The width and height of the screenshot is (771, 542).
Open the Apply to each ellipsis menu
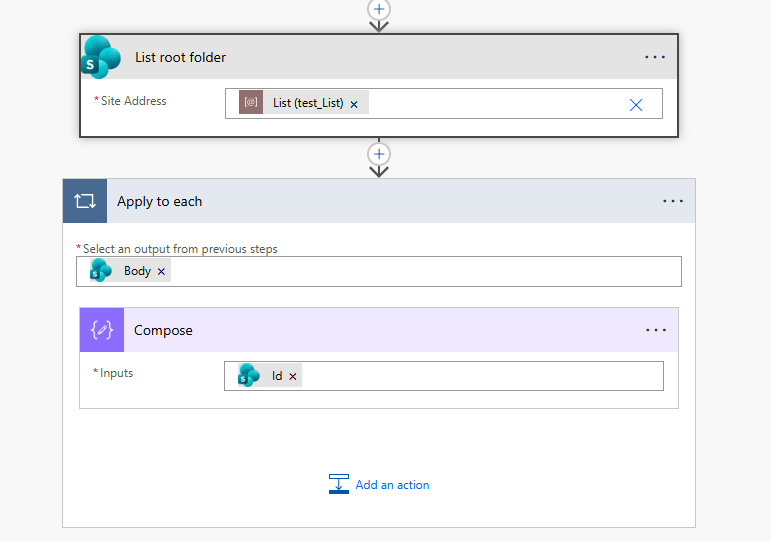(673, 201)
